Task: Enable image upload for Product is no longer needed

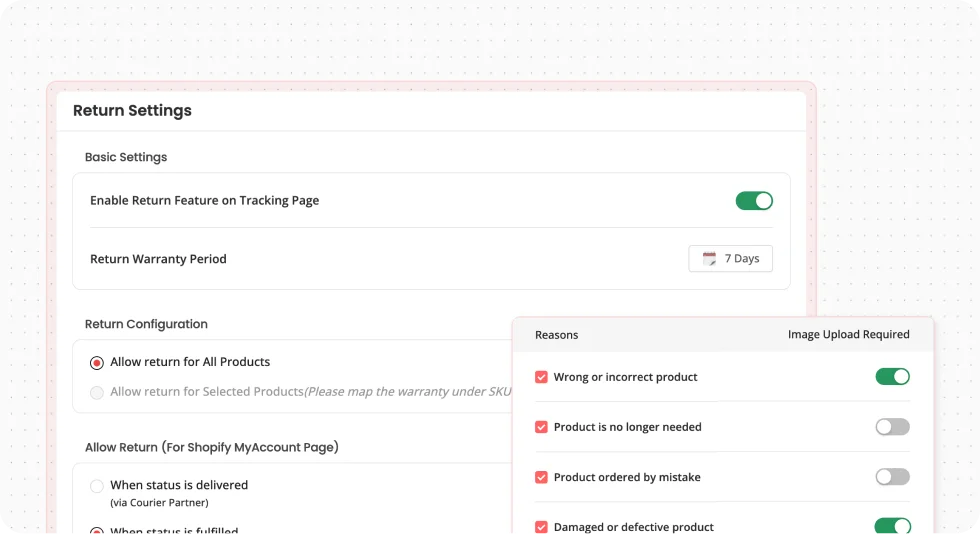Action: 892,427
